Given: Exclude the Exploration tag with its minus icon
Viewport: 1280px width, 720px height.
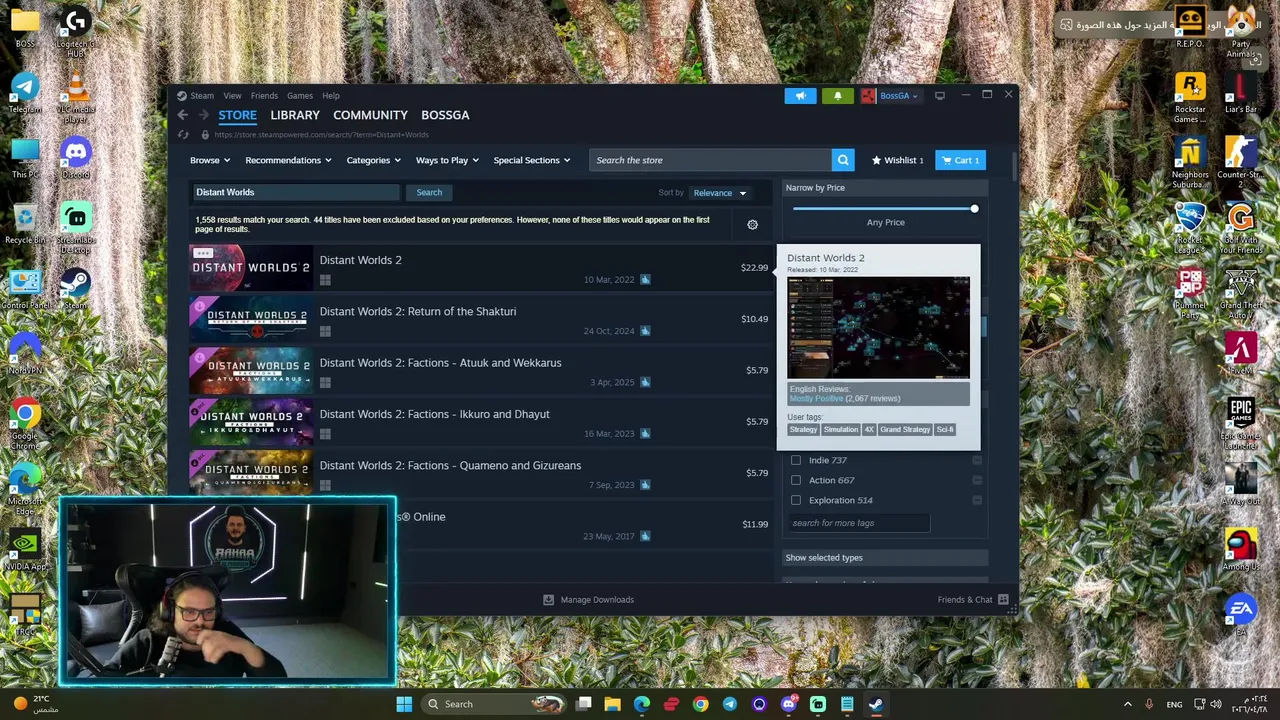Looking at the screenshot, I should 977,500.
